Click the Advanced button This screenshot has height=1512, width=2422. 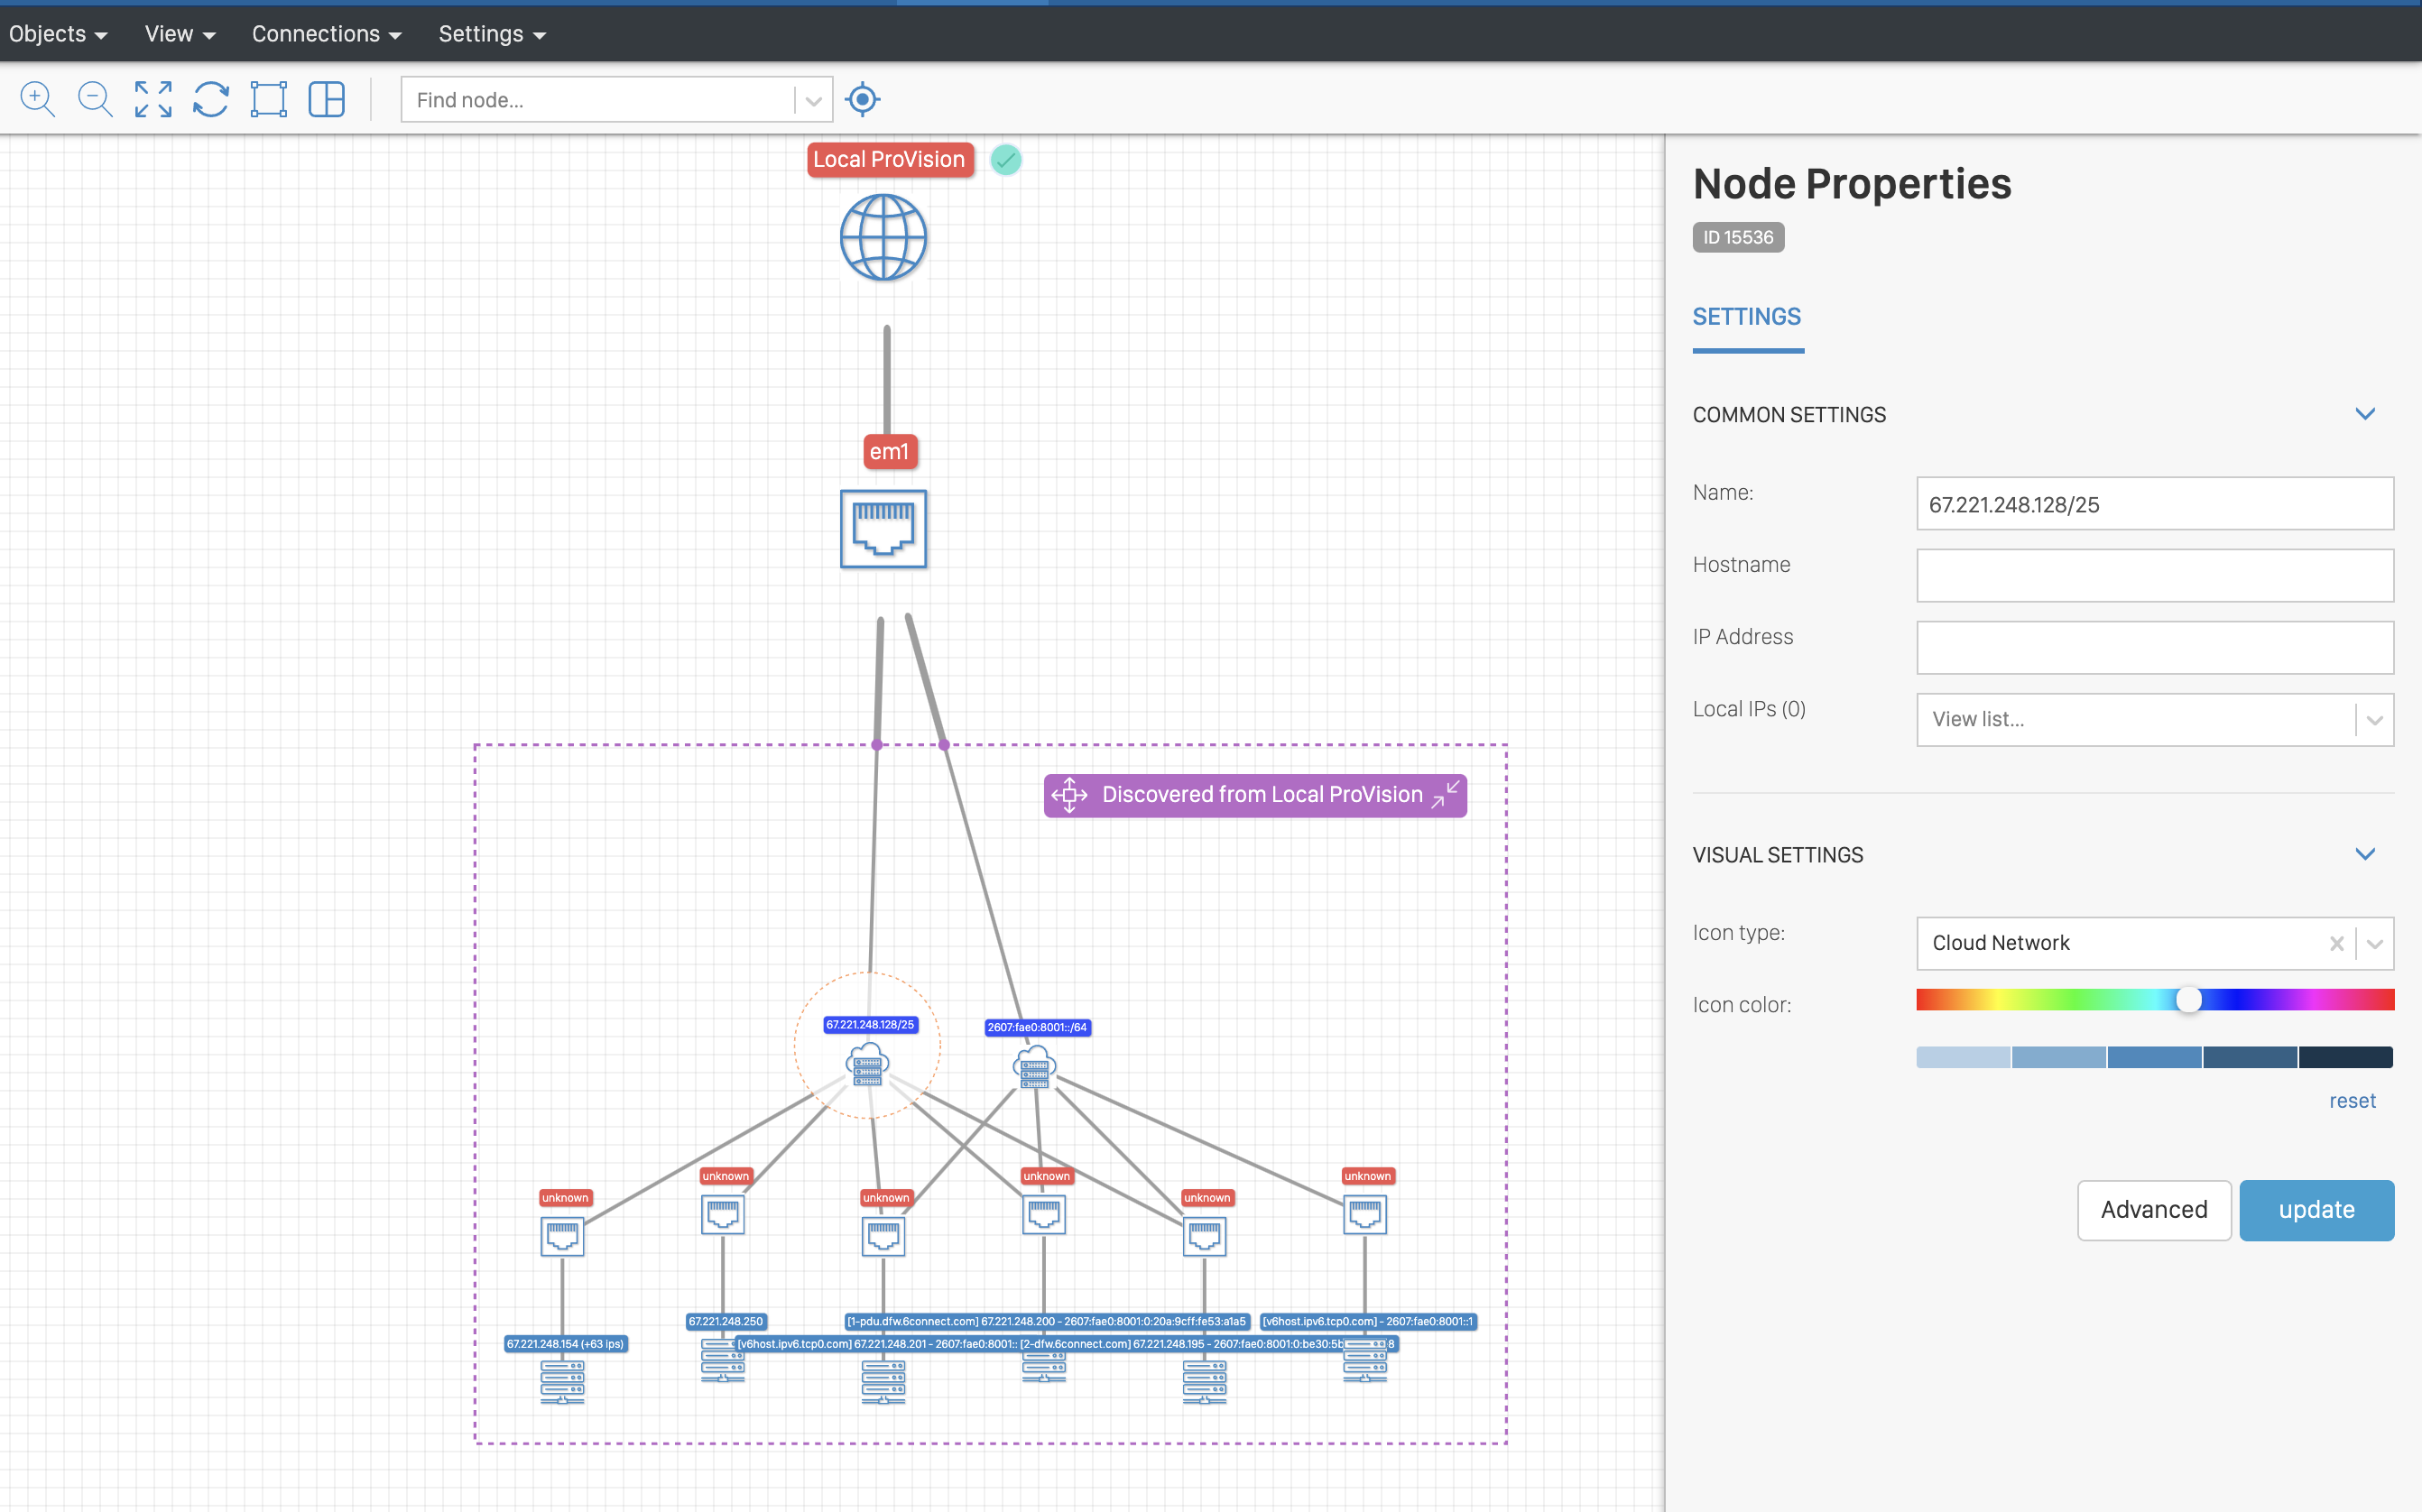2153,1210
